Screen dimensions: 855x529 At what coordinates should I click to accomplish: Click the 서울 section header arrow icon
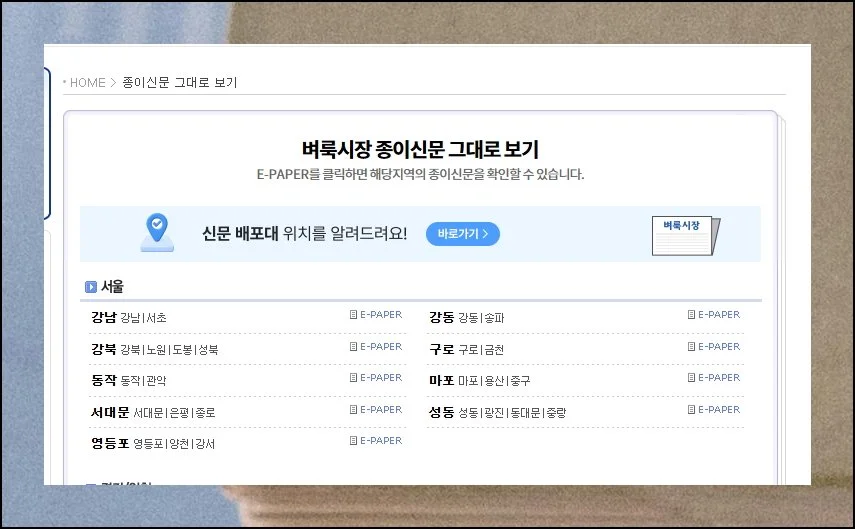(x=91, y=288)
